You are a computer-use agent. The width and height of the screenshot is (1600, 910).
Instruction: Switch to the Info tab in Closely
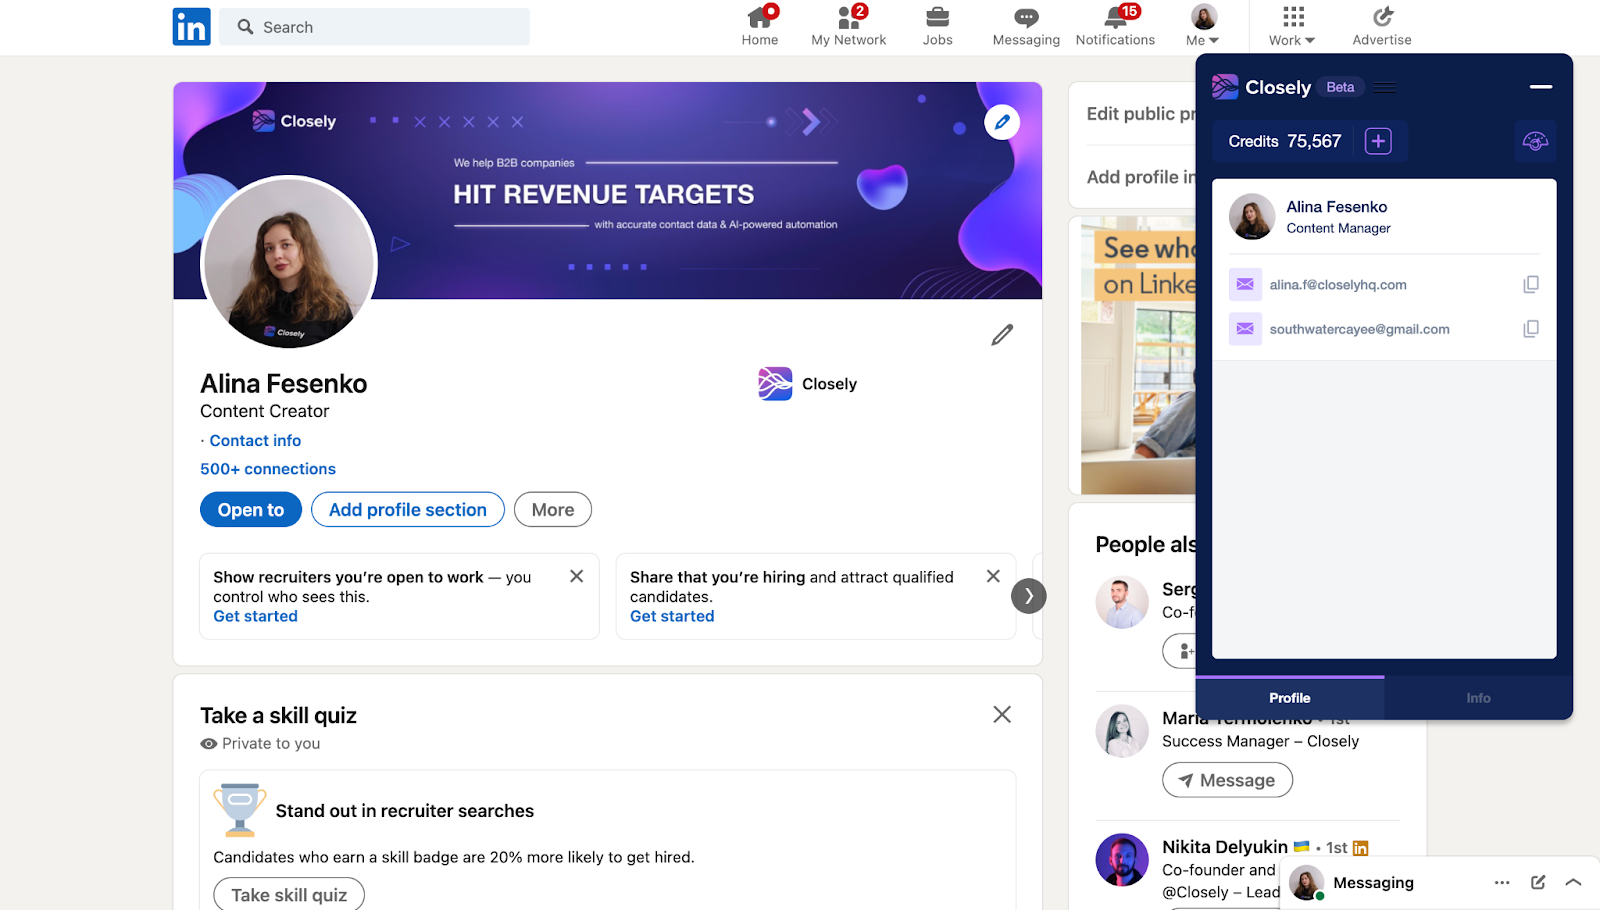pyautogui.click(x=1478, y=698)
